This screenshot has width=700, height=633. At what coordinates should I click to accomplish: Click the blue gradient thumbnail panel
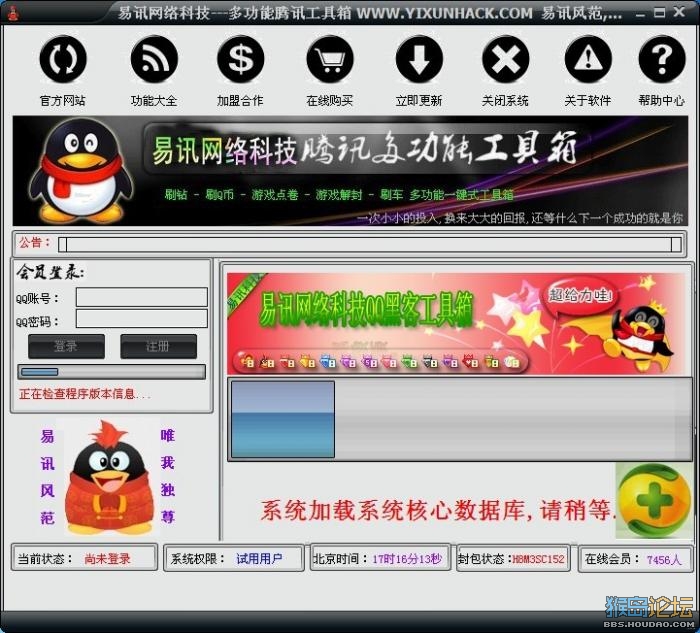point(283,419)
